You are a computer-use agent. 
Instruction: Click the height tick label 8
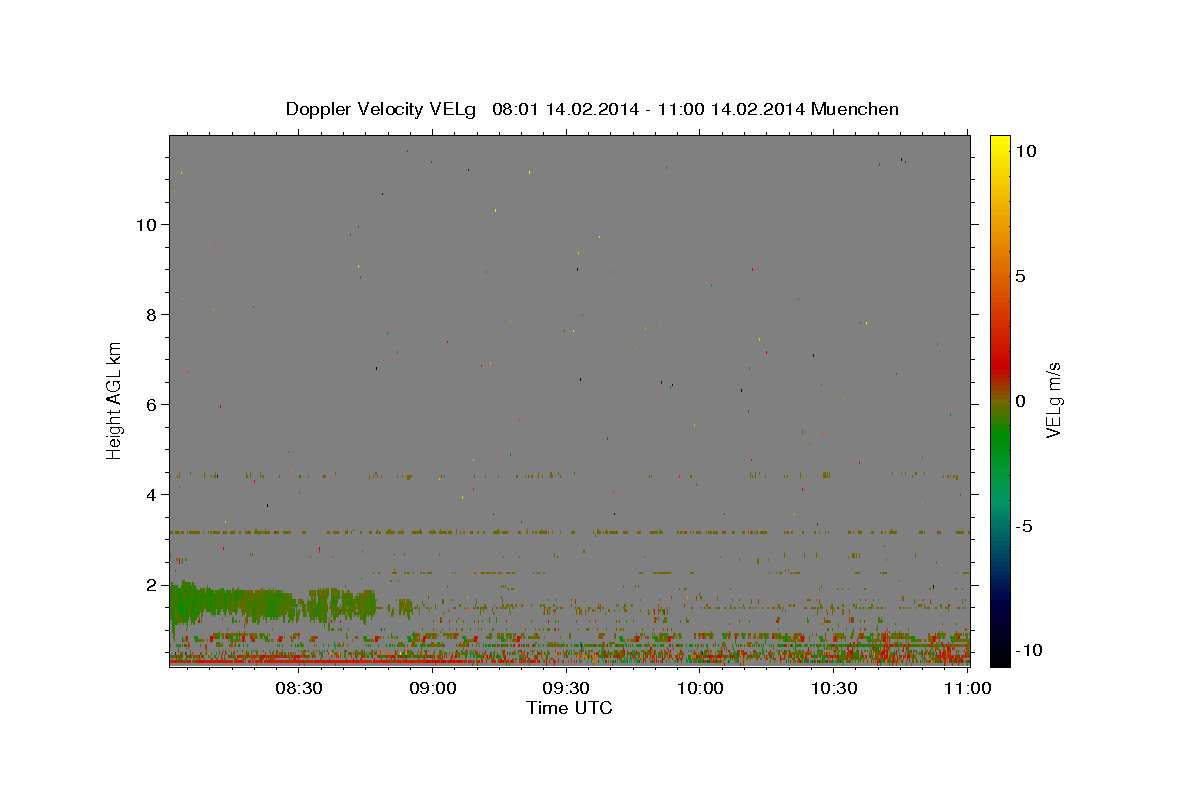tap(152, 314)
